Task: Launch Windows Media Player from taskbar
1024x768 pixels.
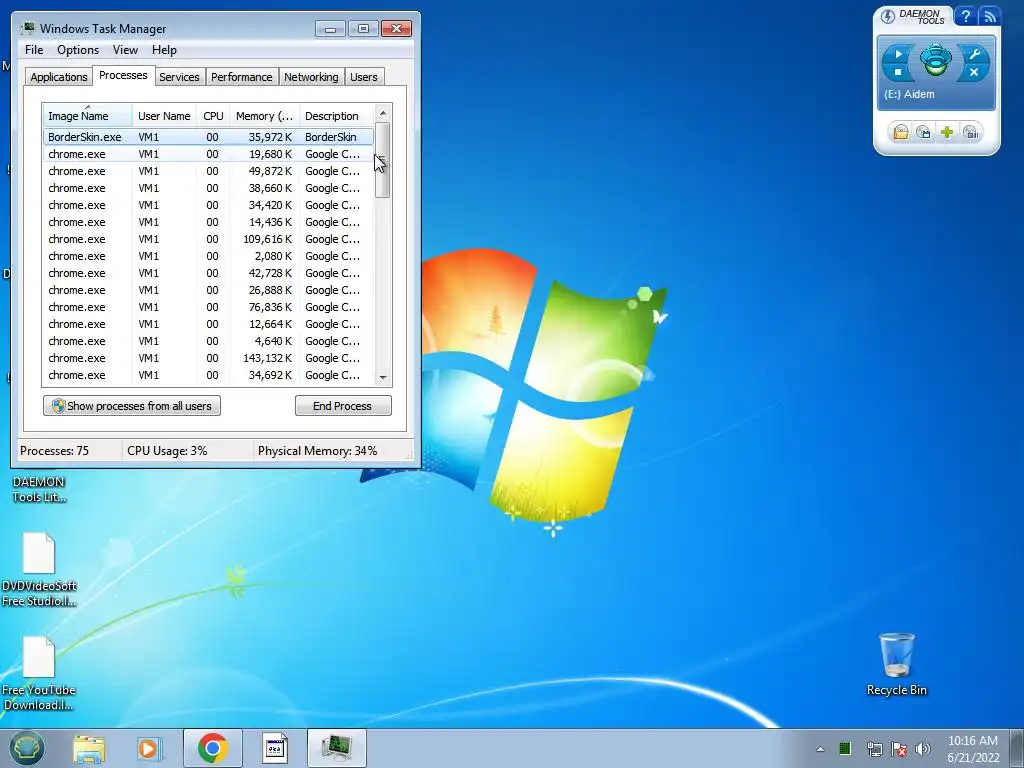Action: click(150, 748)
